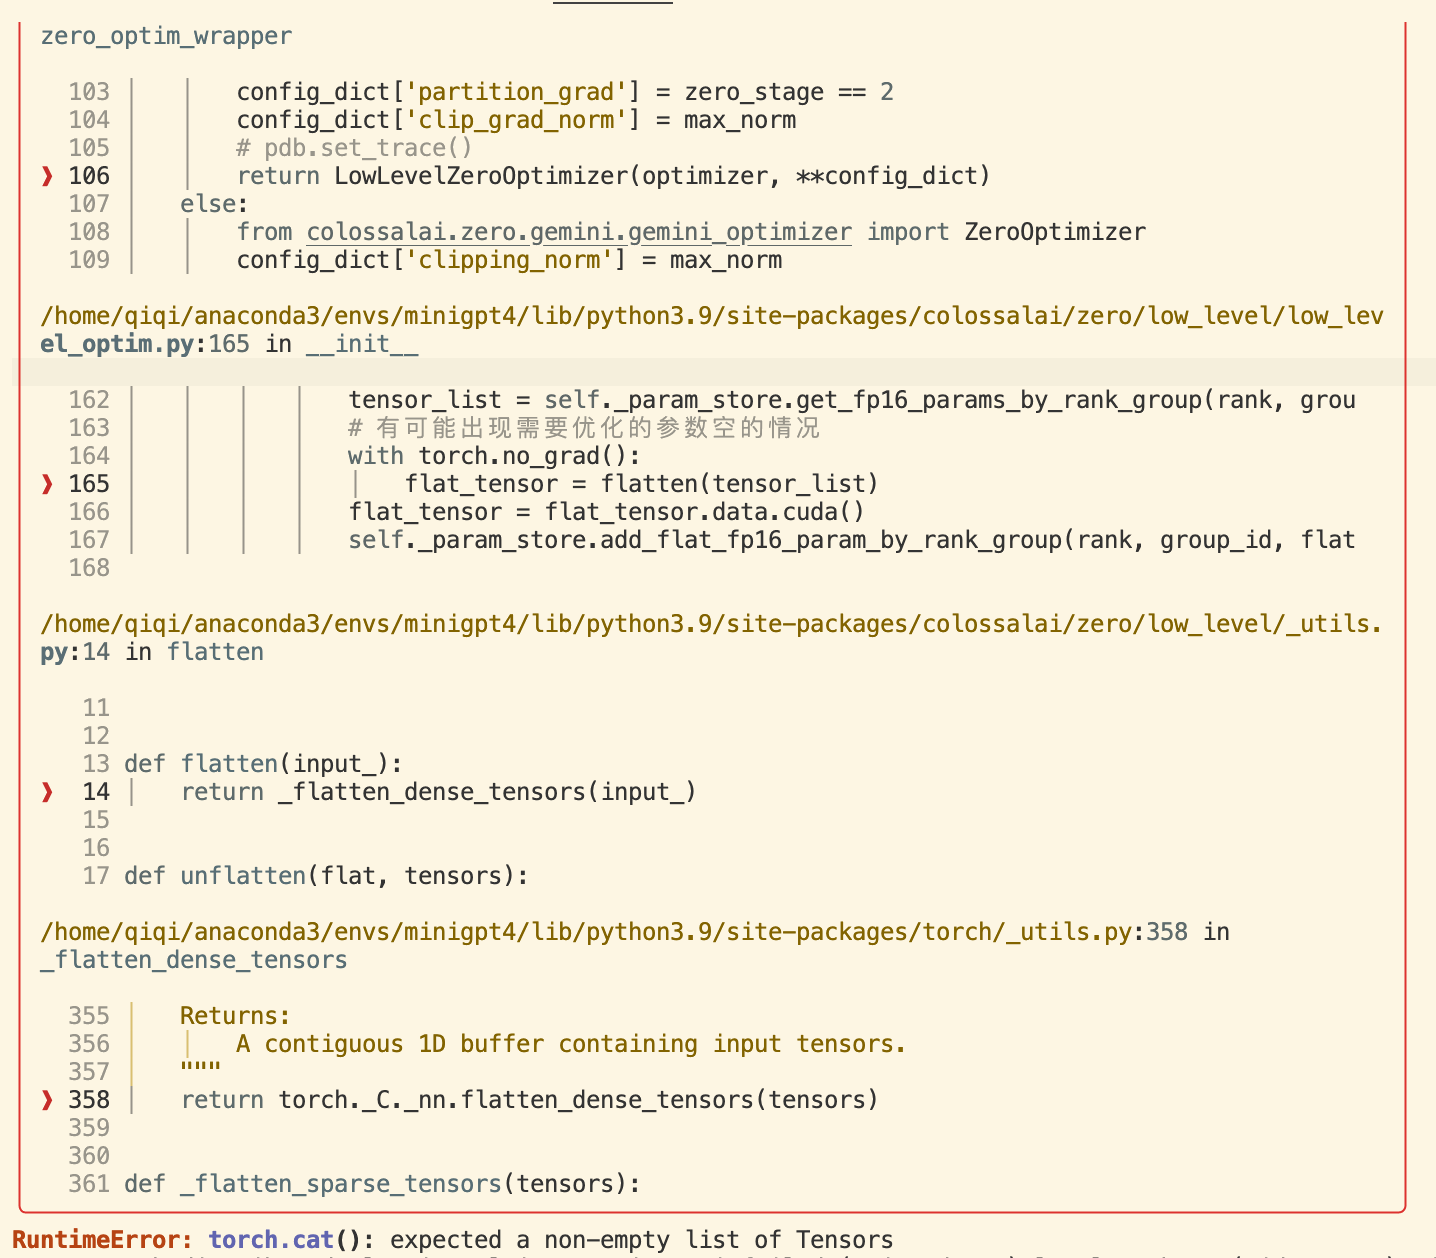1436x1258 pixels.
Task: Select the commented-out pdb.set_trace line
Action: click(355, 147)
